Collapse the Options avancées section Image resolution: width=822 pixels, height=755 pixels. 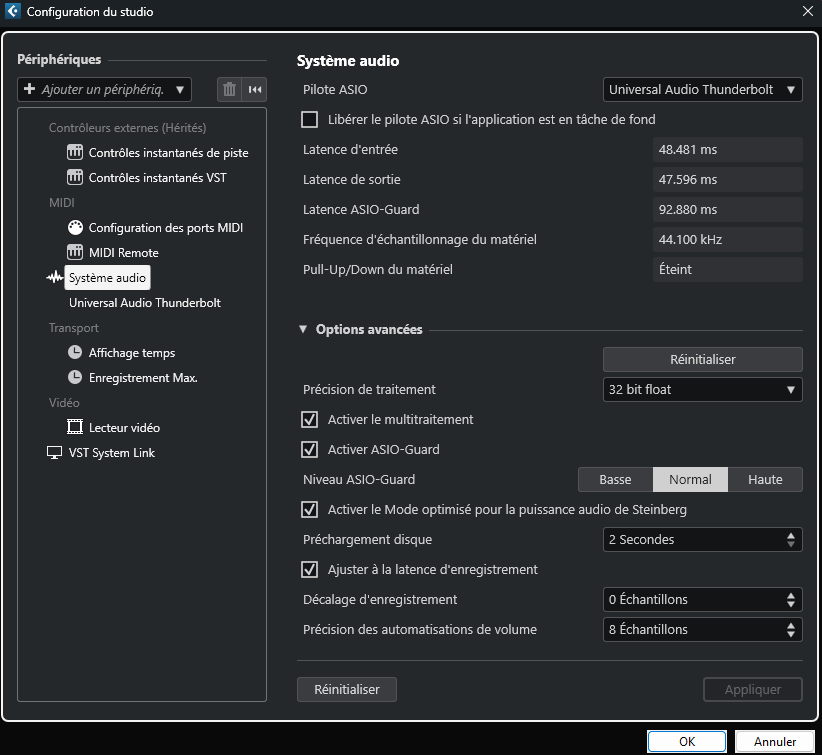click(303, 330)
